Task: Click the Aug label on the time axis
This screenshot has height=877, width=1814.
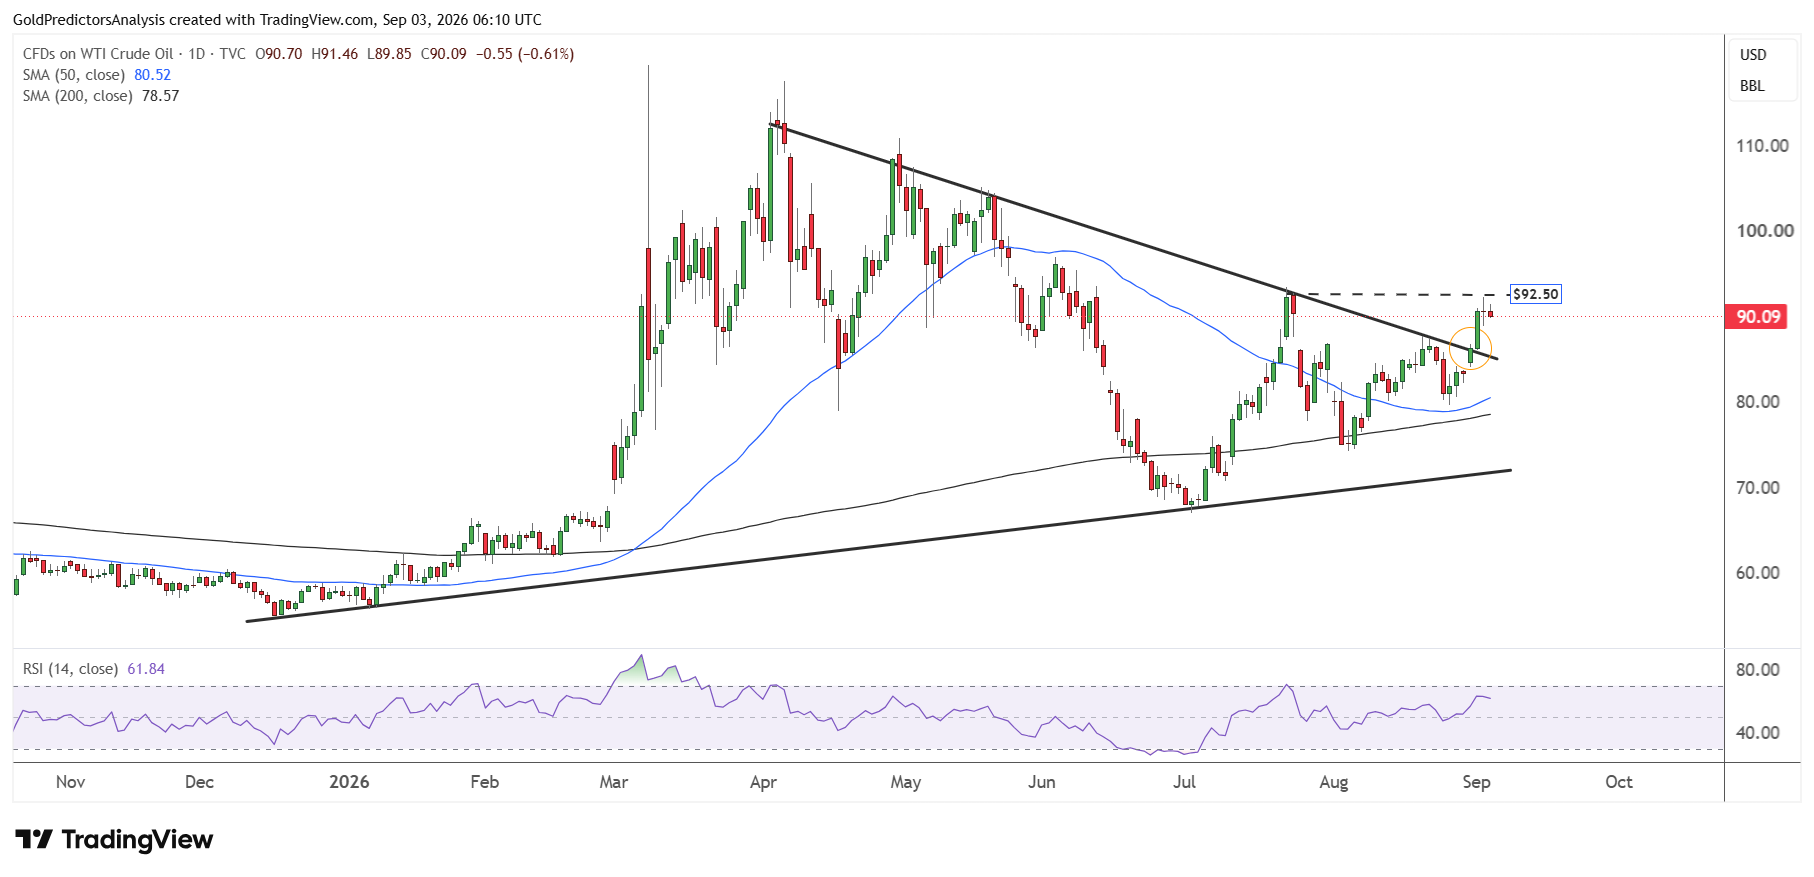Action: (x=1333, y=782)
